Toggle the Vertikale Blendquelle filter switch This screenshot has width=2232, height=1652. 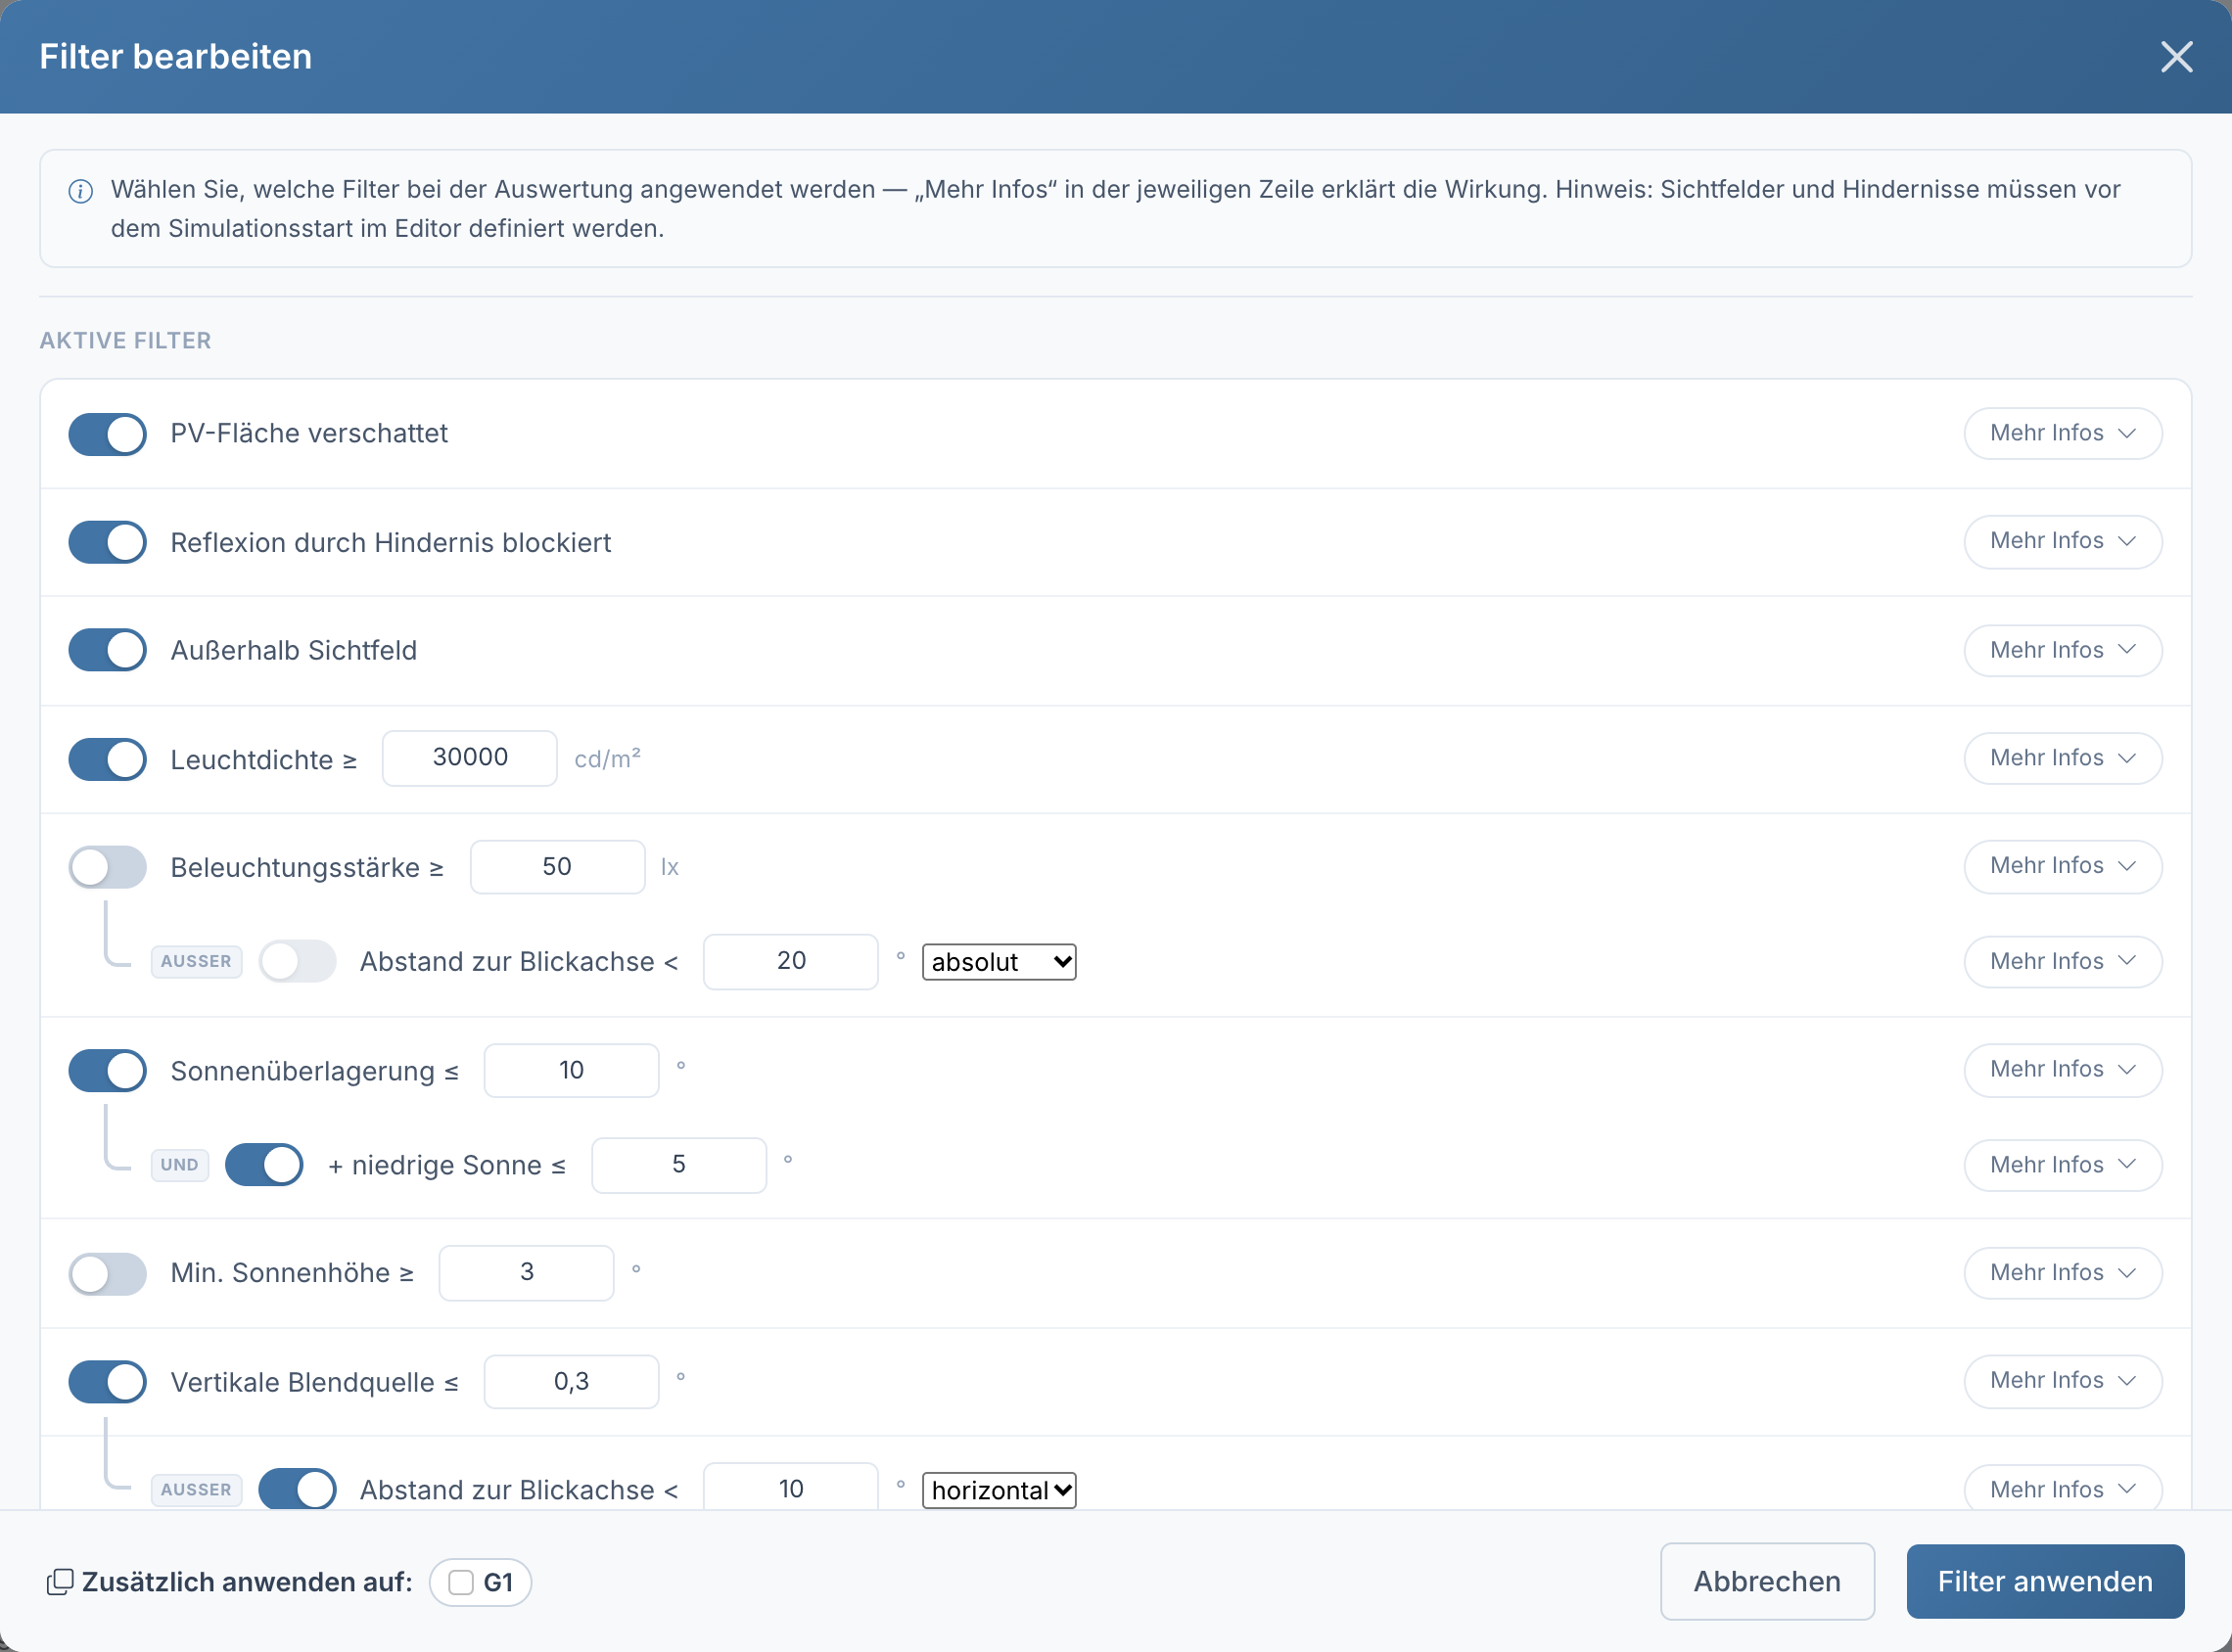[x=107, y=1382]
